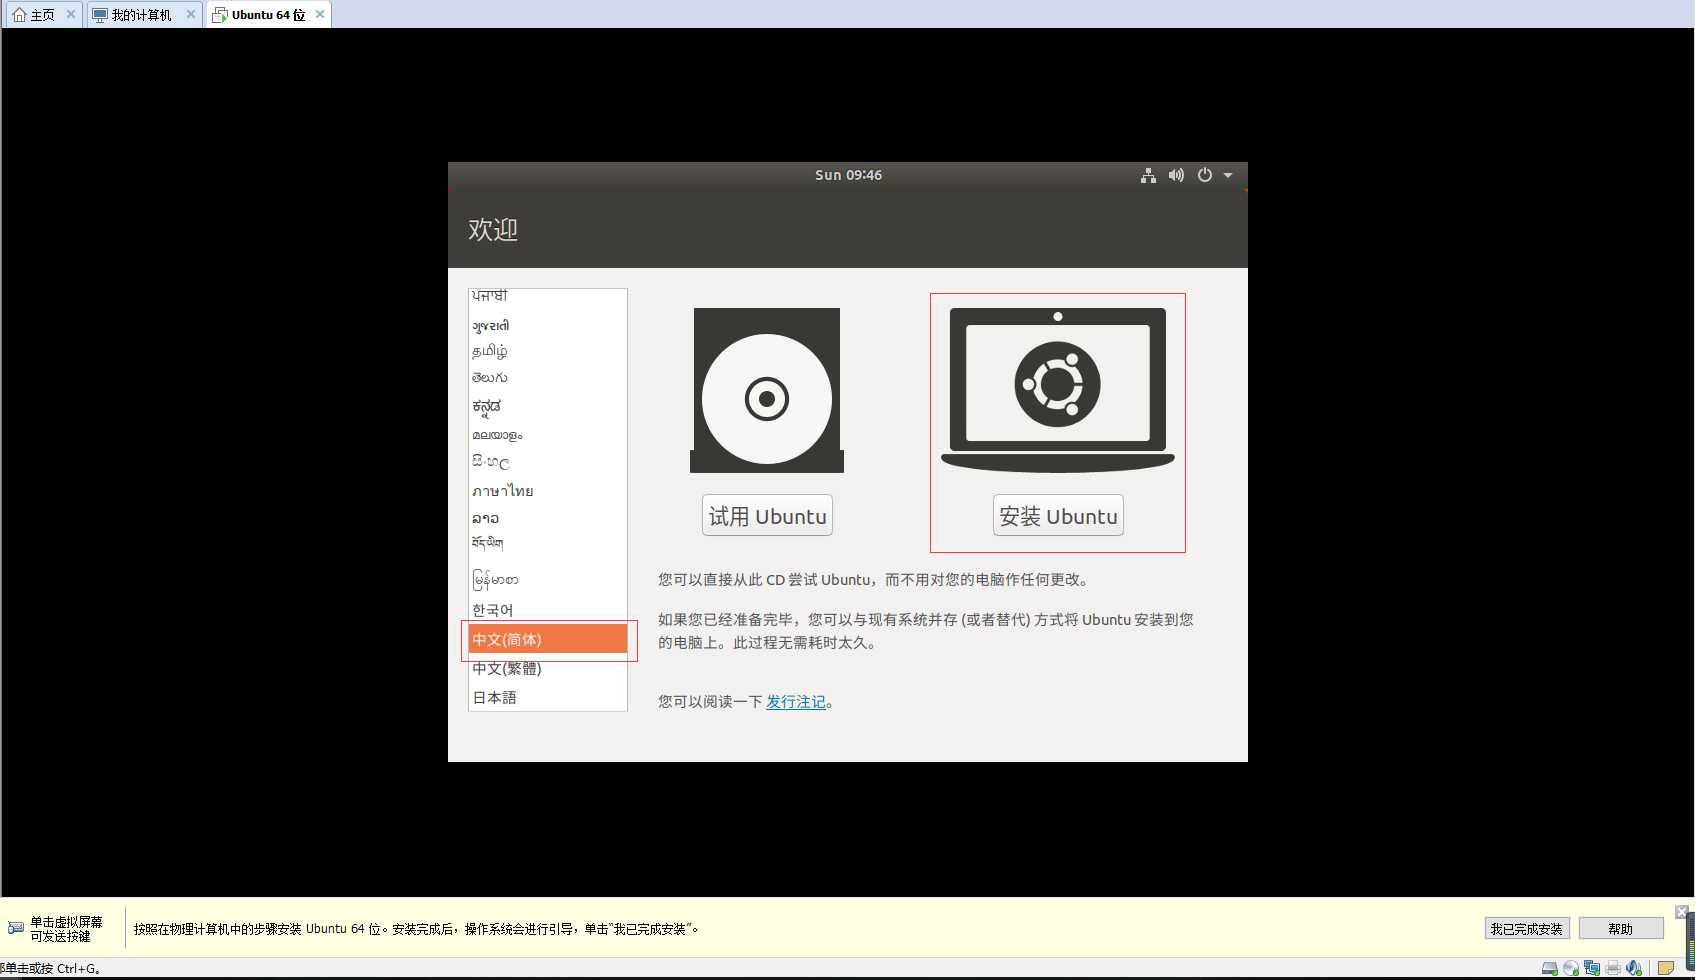Select ภาษาไทย in the language list
Image resolution: width=1695 pixels, height=980 pixels.
click(548, 491)
